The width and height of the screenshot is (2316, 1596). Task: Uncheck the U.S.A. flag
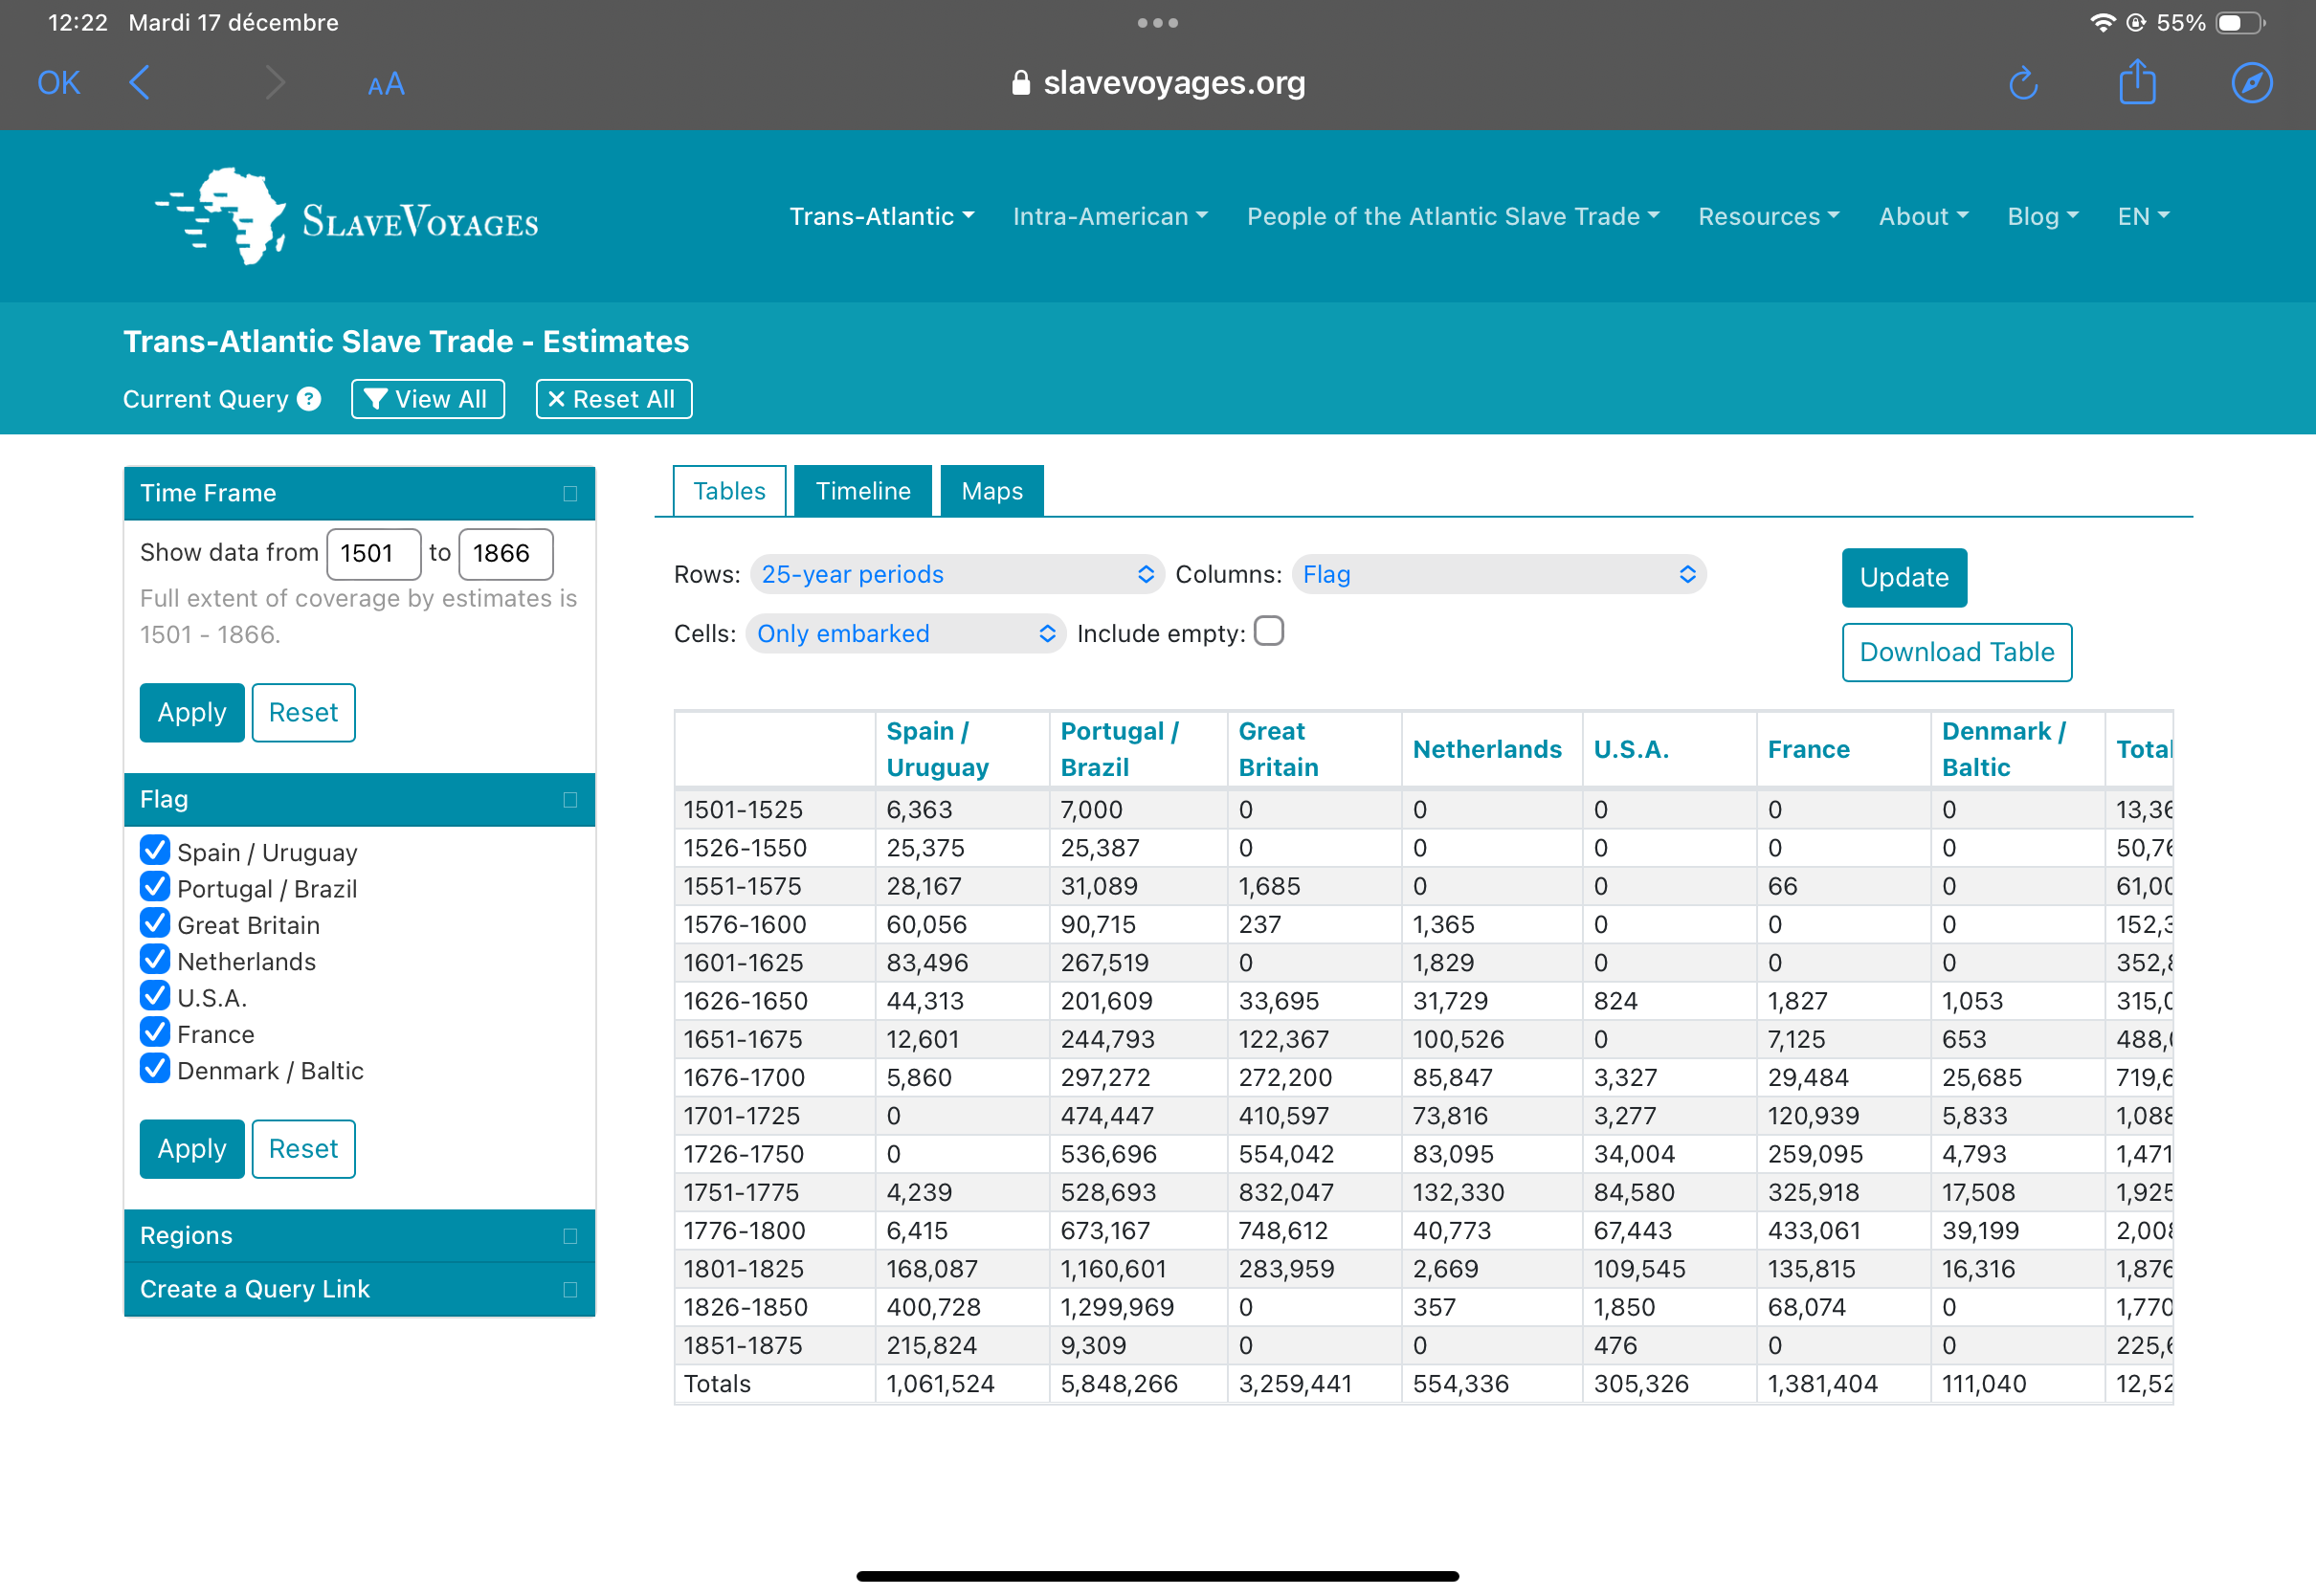[155, 996]
